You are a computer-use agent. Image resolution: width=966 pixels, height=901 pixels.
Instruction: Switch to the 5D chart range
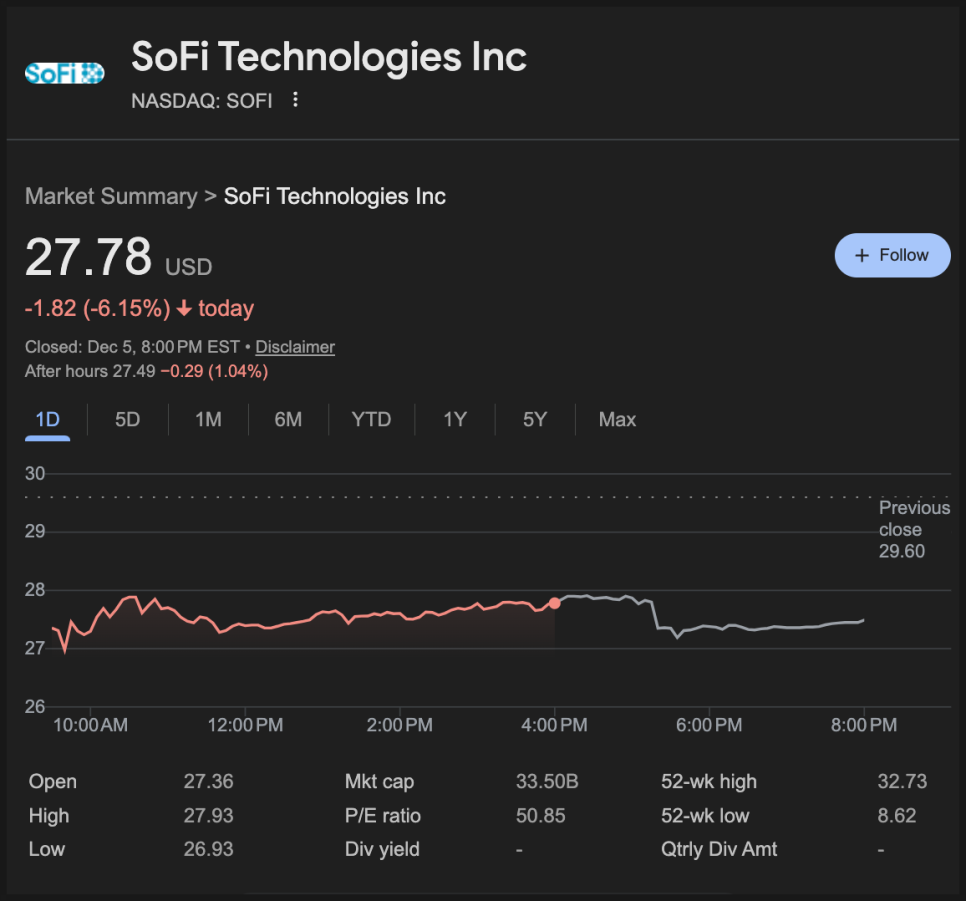coord(127,420)
